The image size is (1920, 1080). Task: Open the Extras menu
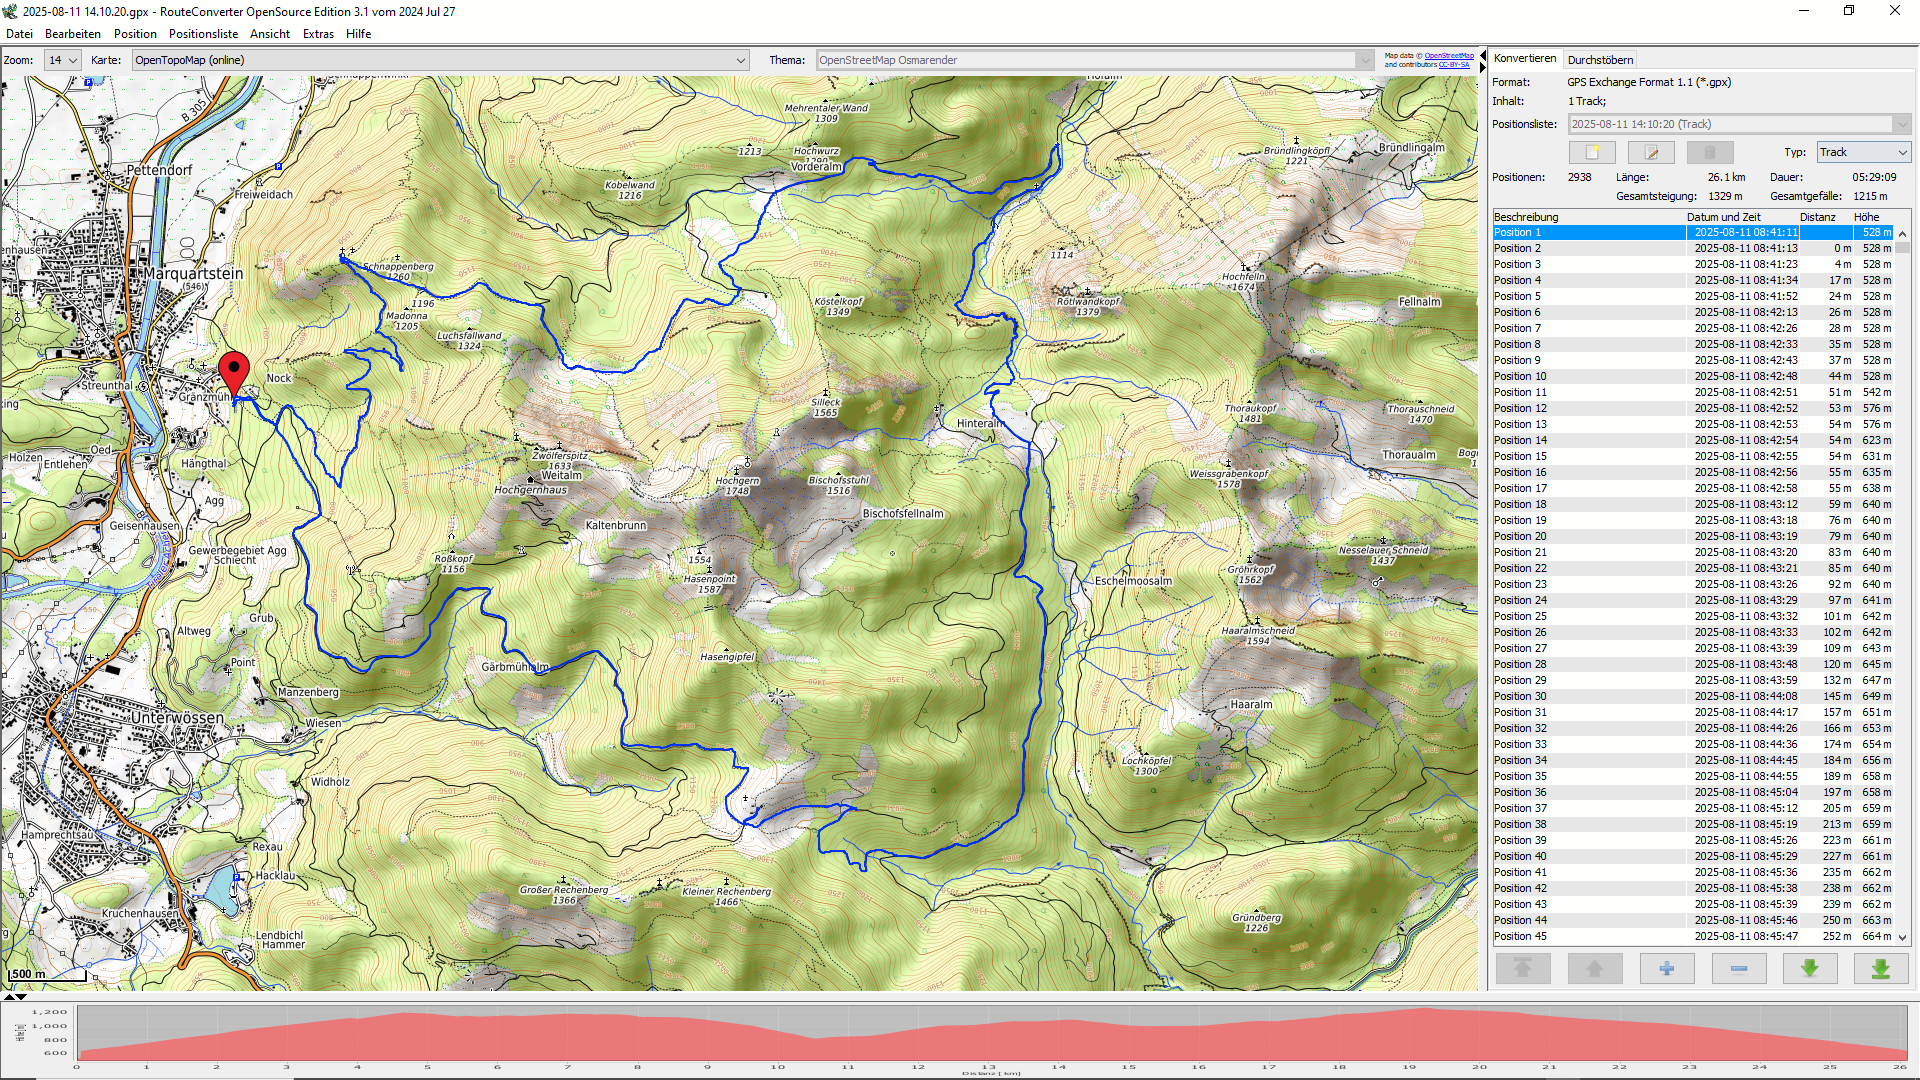[x=318, y=34]
